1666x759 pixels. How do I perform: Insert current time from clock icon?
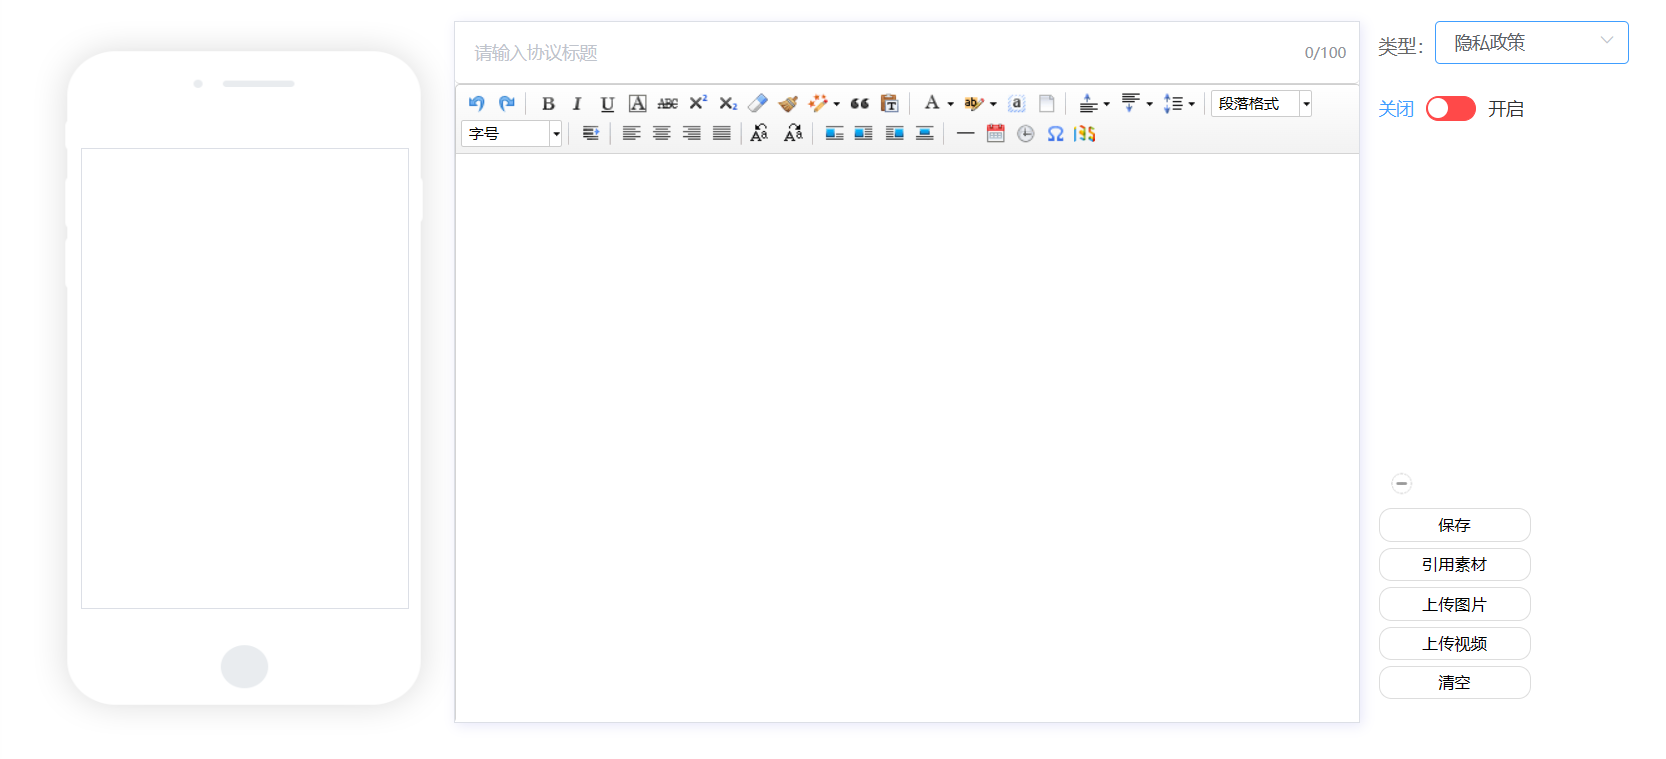pos(1026,133)
